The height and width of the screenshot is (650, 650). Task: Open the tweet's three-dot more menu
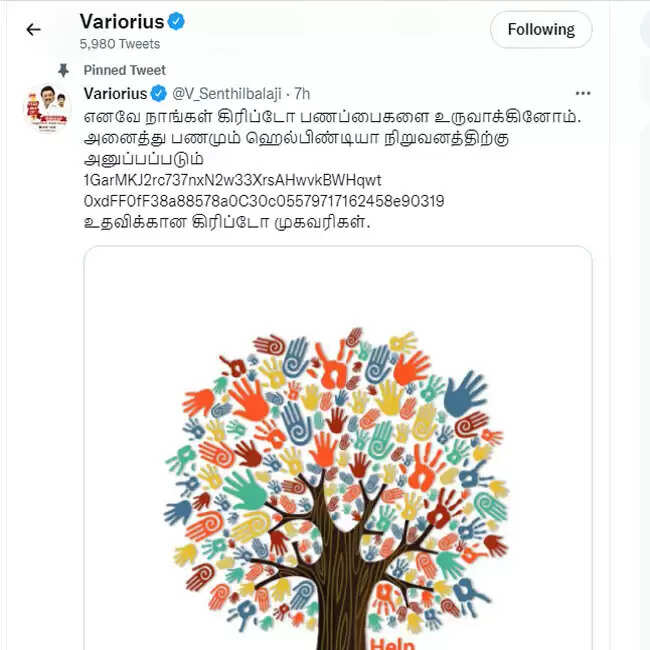click(583, 93)
